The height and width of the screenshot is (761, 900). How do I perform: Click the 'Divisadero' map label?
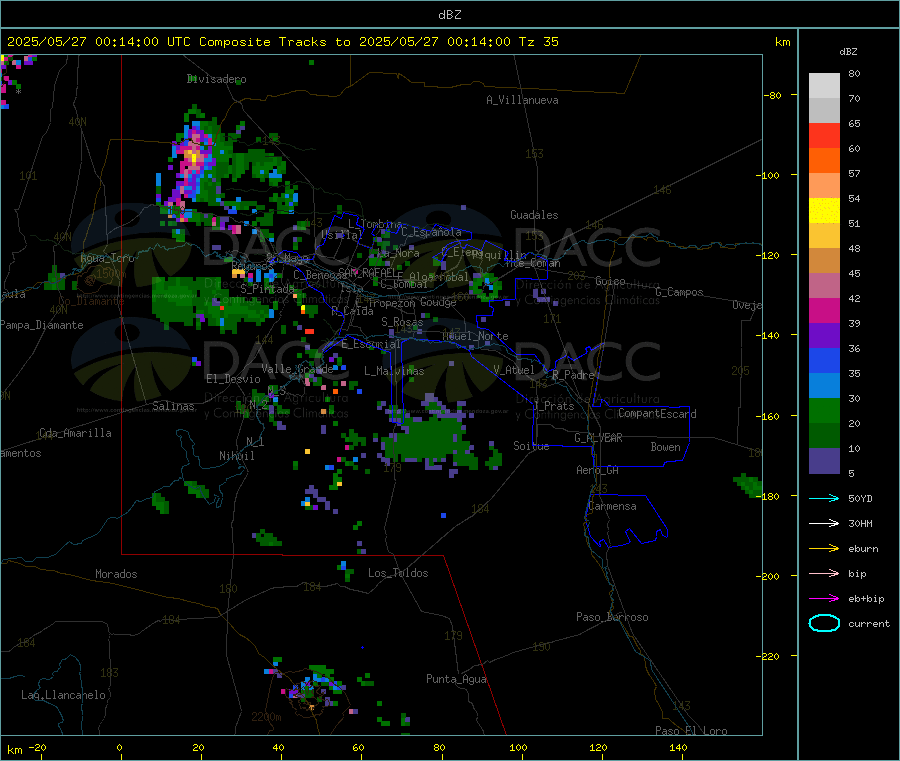click(x=216, y=79)
